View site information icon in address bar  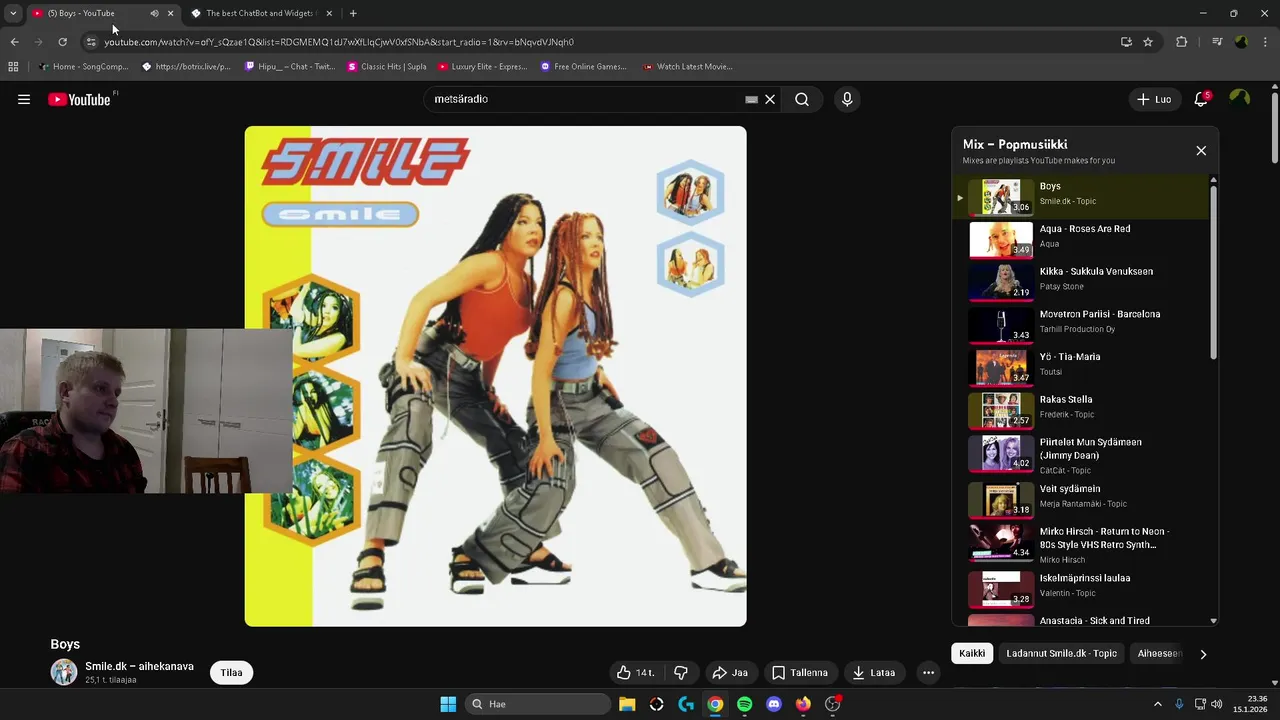[91, 42]
